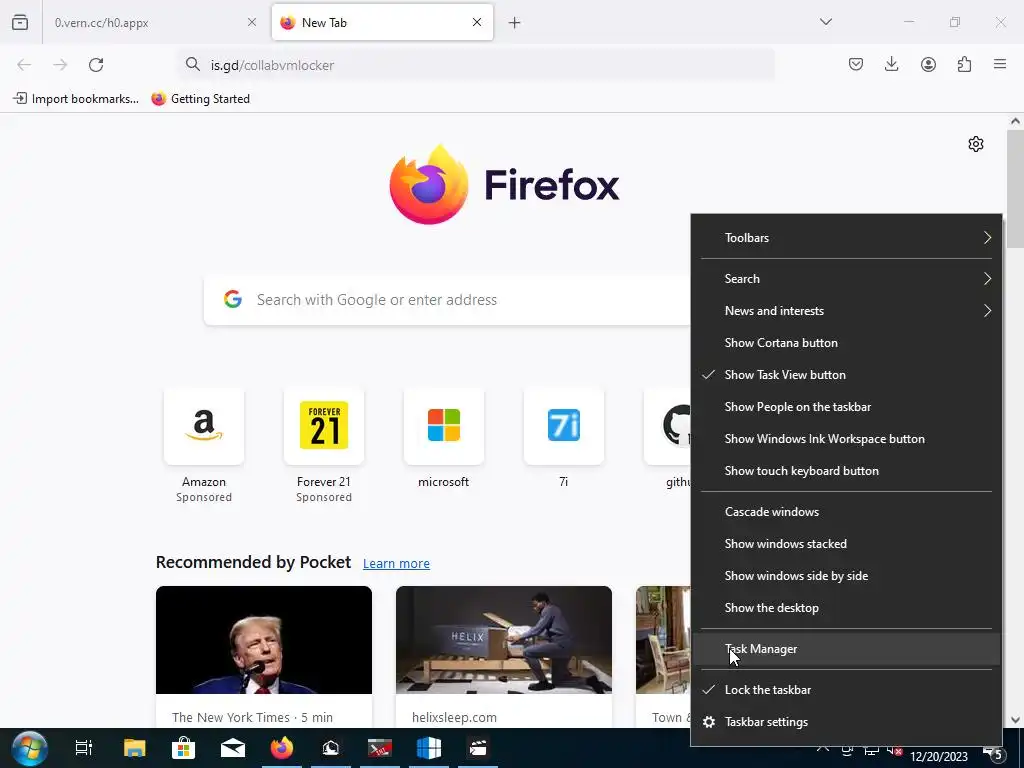Select Cascade windows
The image size is (1024, 768).
pyautogui.click(x=846, y=512)
